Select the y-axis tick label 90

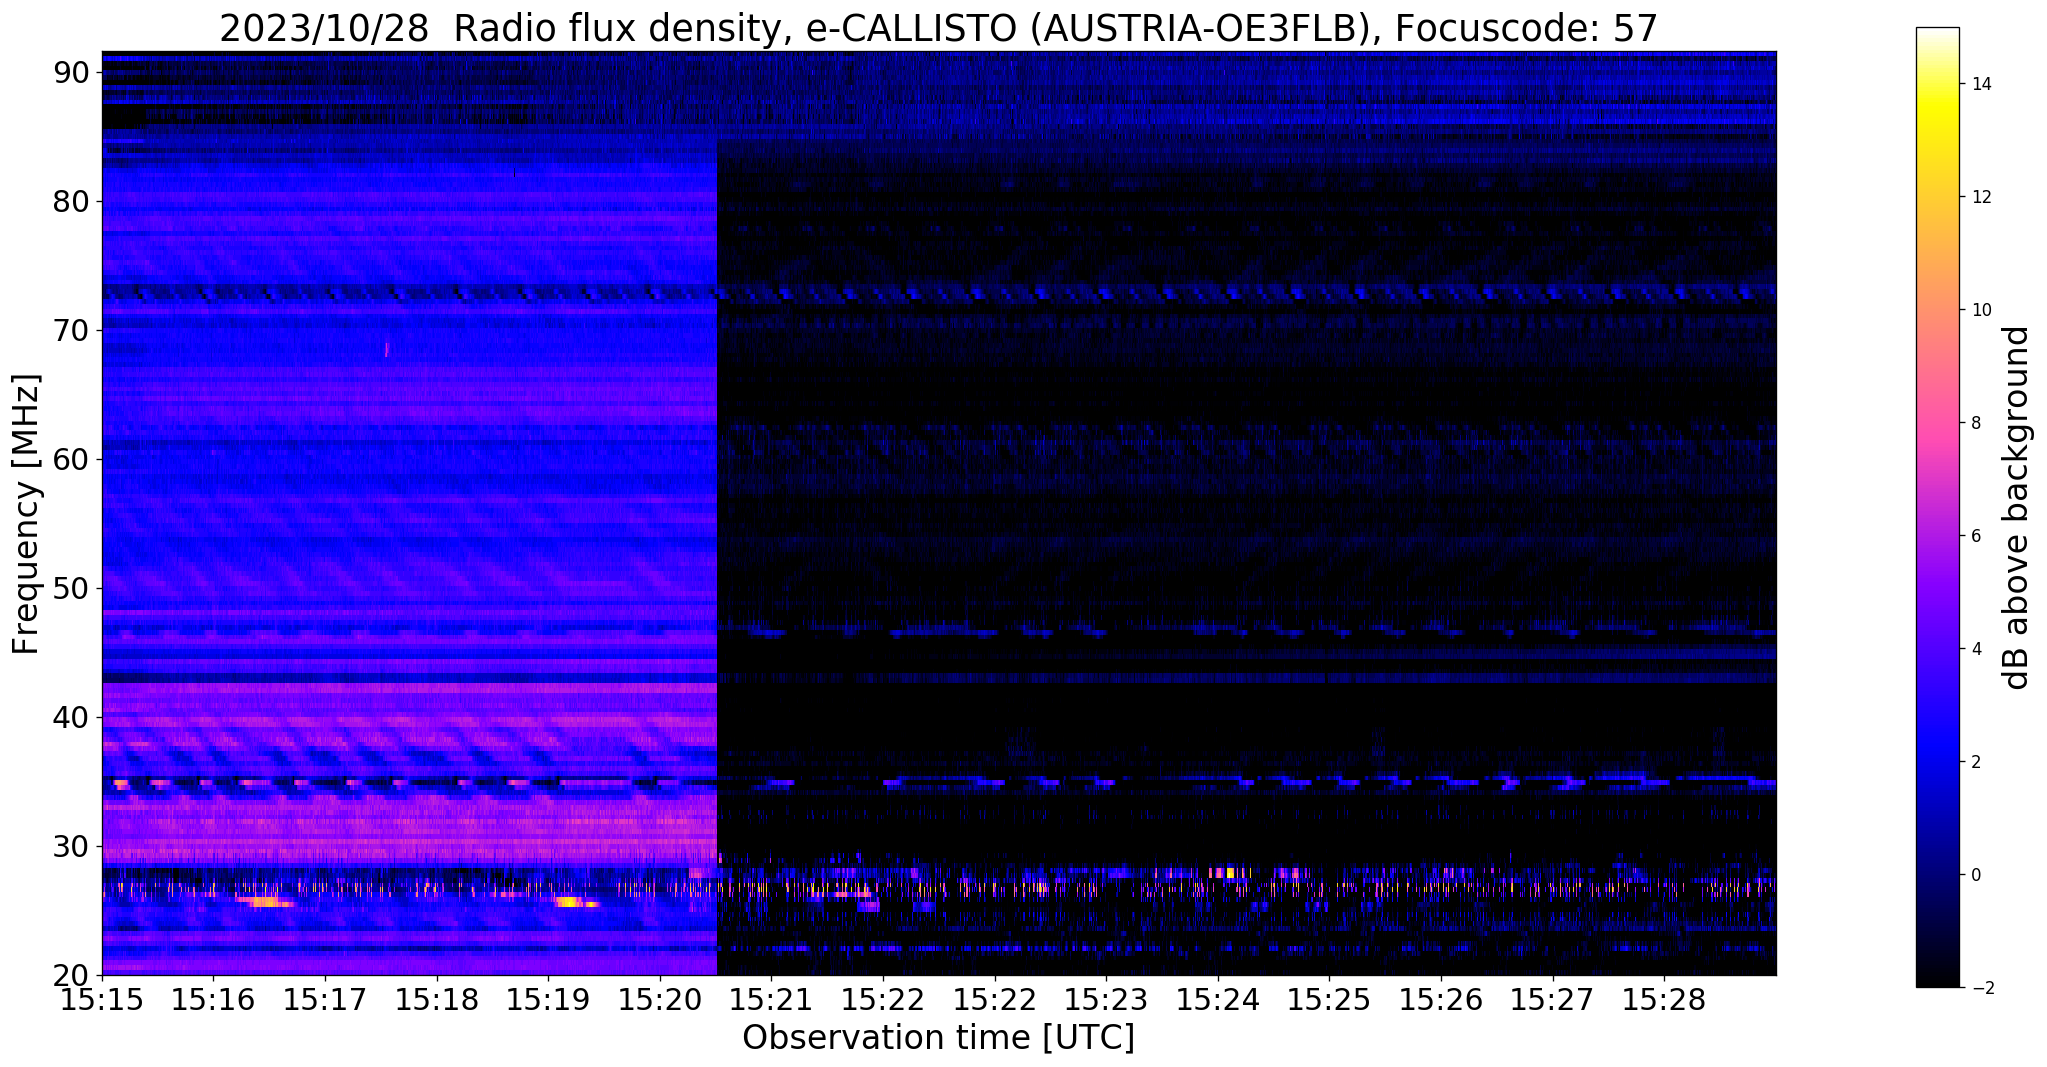click(x=71, y=73)
